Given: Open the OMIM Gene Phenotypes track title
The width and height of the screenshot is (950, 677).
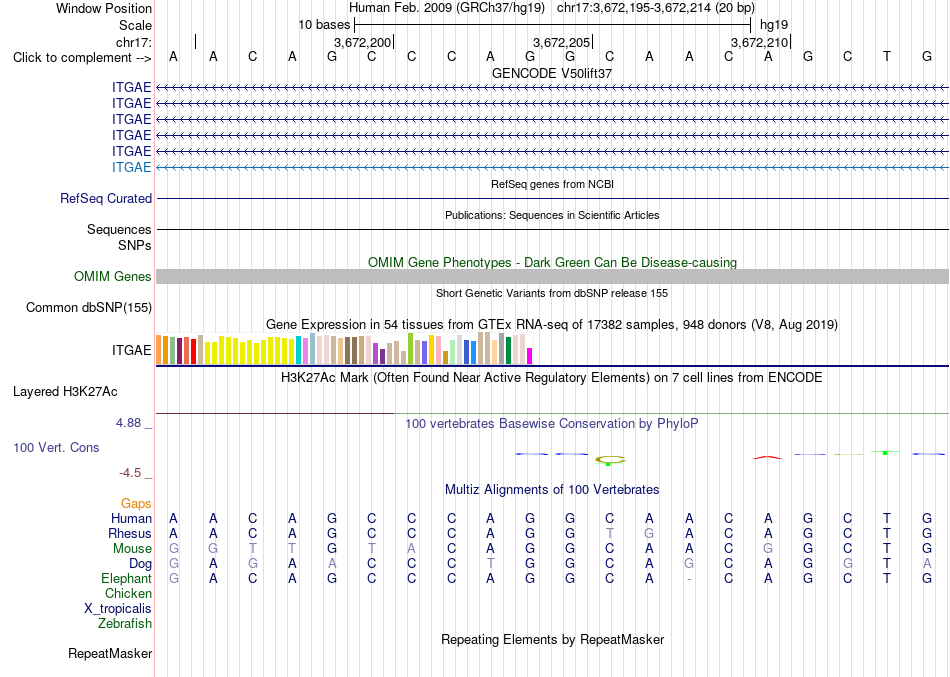Looking at the screenshot, I should 552,262.
